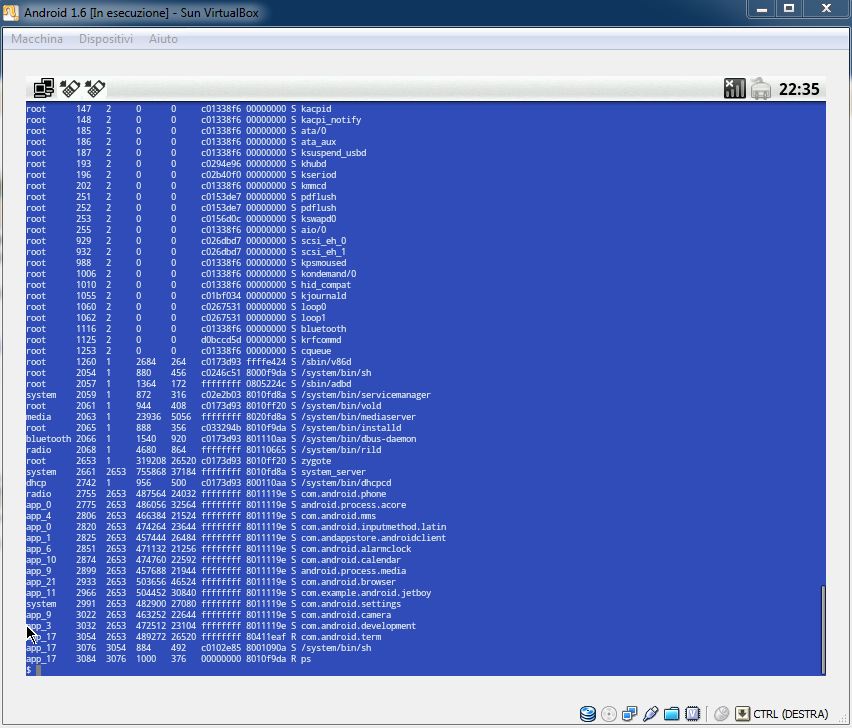Screen dimensions: 852x728
Task: Click the /system/bin/mediaserver entry
Action: point(358,417)
